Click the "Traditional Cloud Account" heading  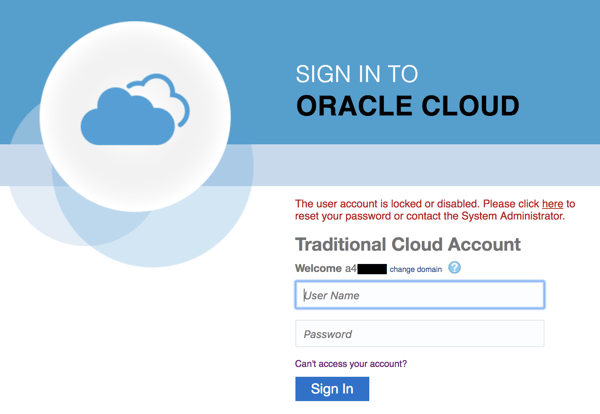(408, 244)
